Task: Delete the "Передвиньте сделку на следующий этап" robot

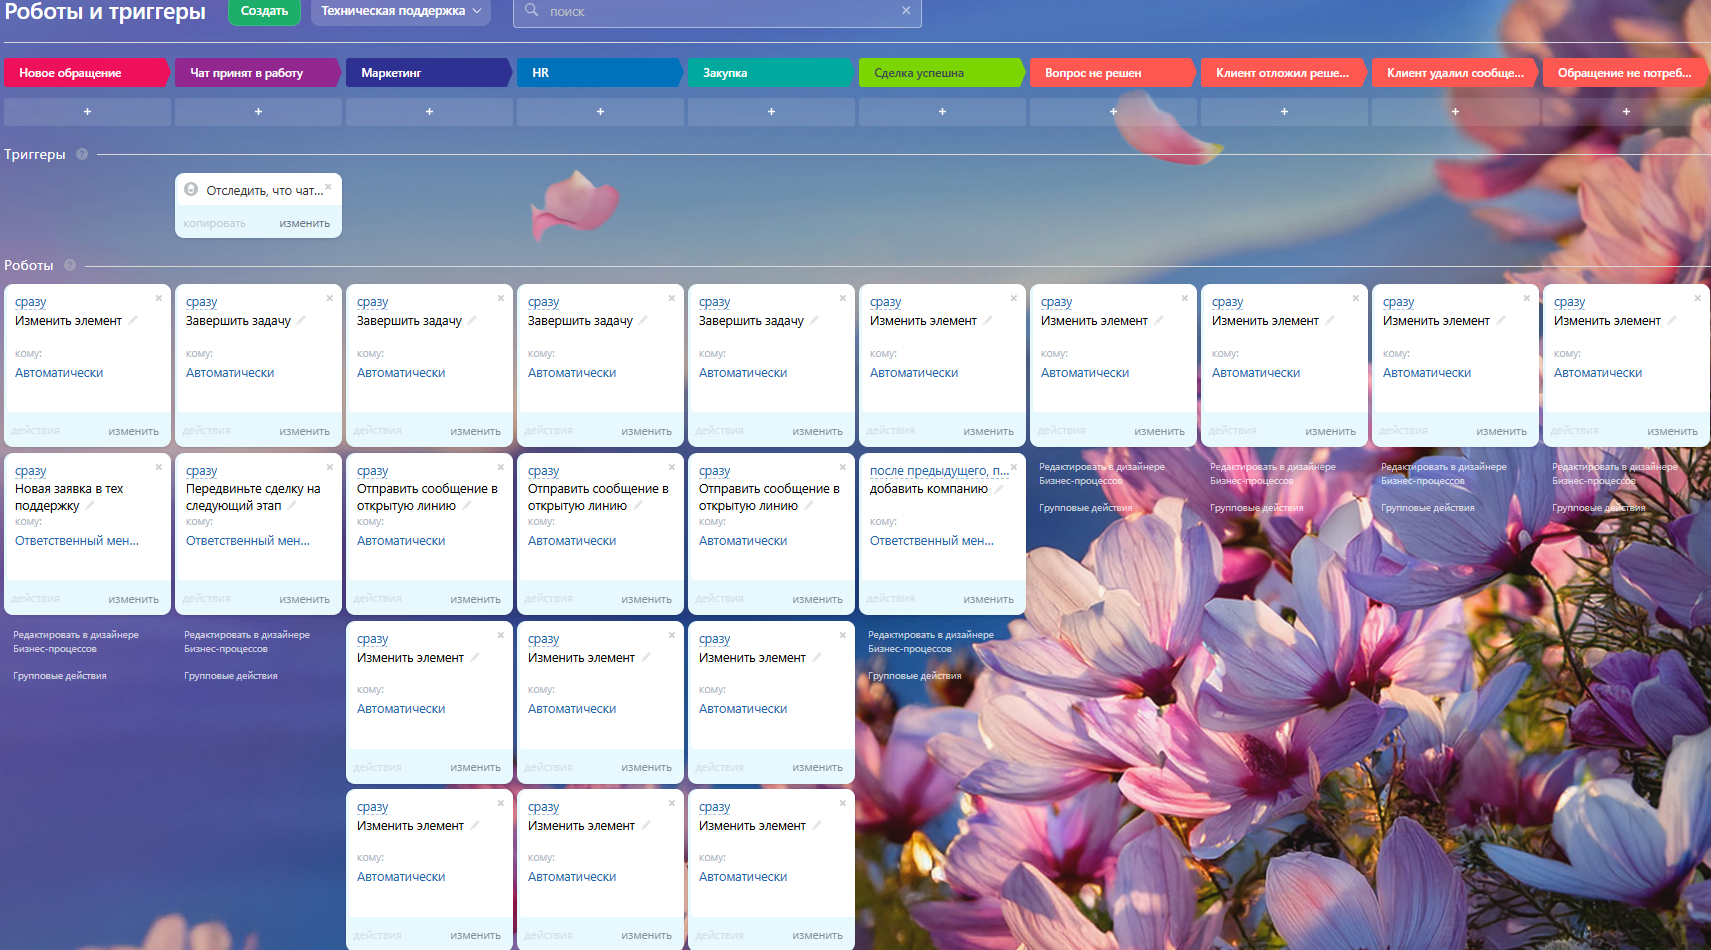Action: click(x=330, y=467)
